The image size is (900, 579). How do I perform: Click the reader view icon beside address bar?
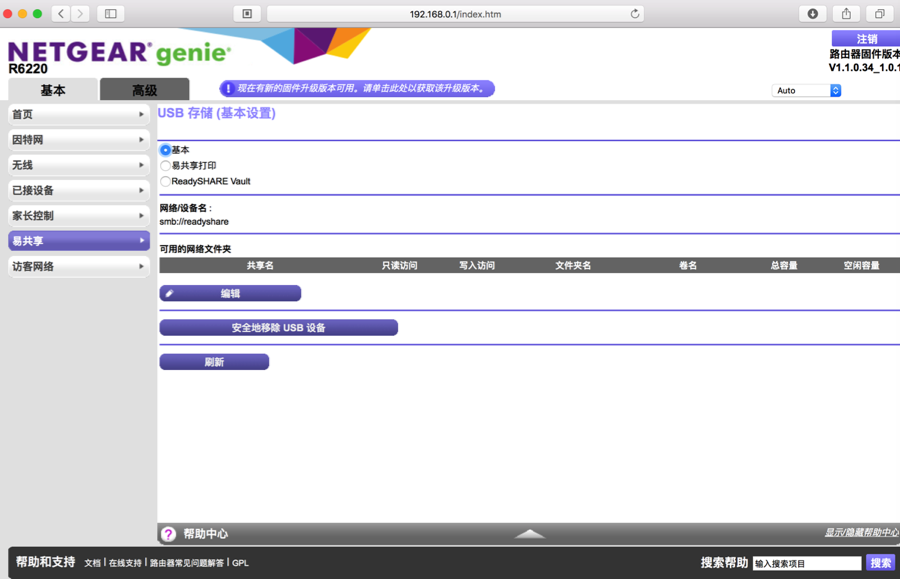[247, 14]
